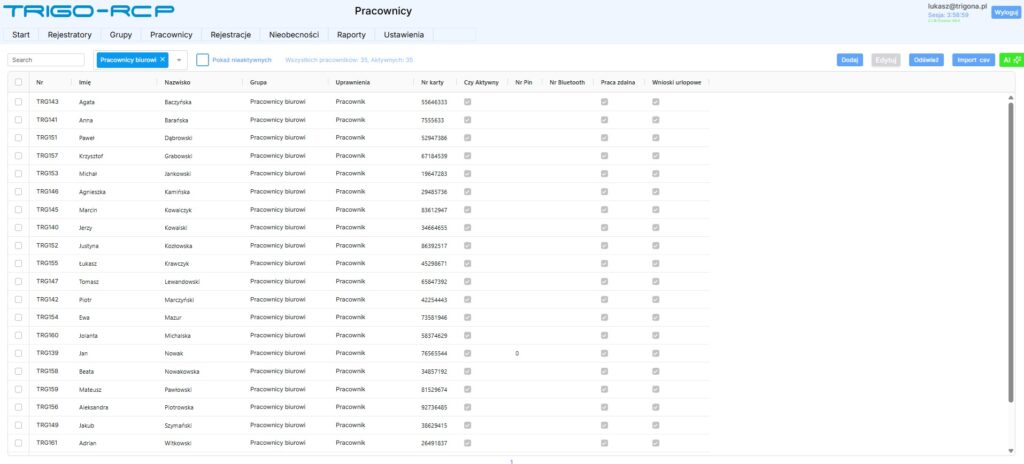Open the group filter dropdown arrow

[179, 60]
